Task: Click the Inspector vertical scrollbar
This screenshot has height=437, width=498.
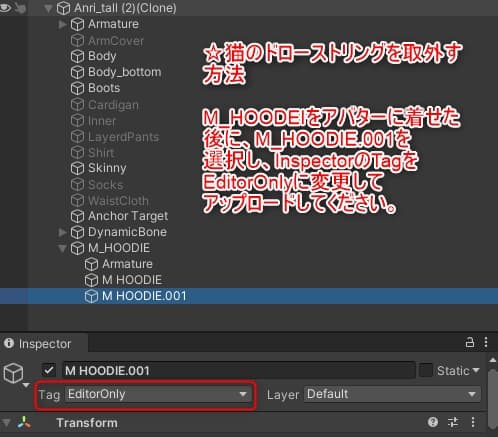Action: pyautogui.click(x=492, y=398)
